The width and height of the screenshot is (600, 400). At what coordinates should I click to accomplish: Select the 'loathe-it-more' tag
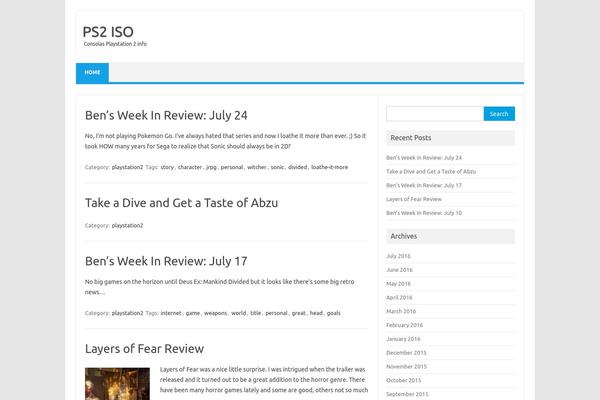(x=329, y=167)
